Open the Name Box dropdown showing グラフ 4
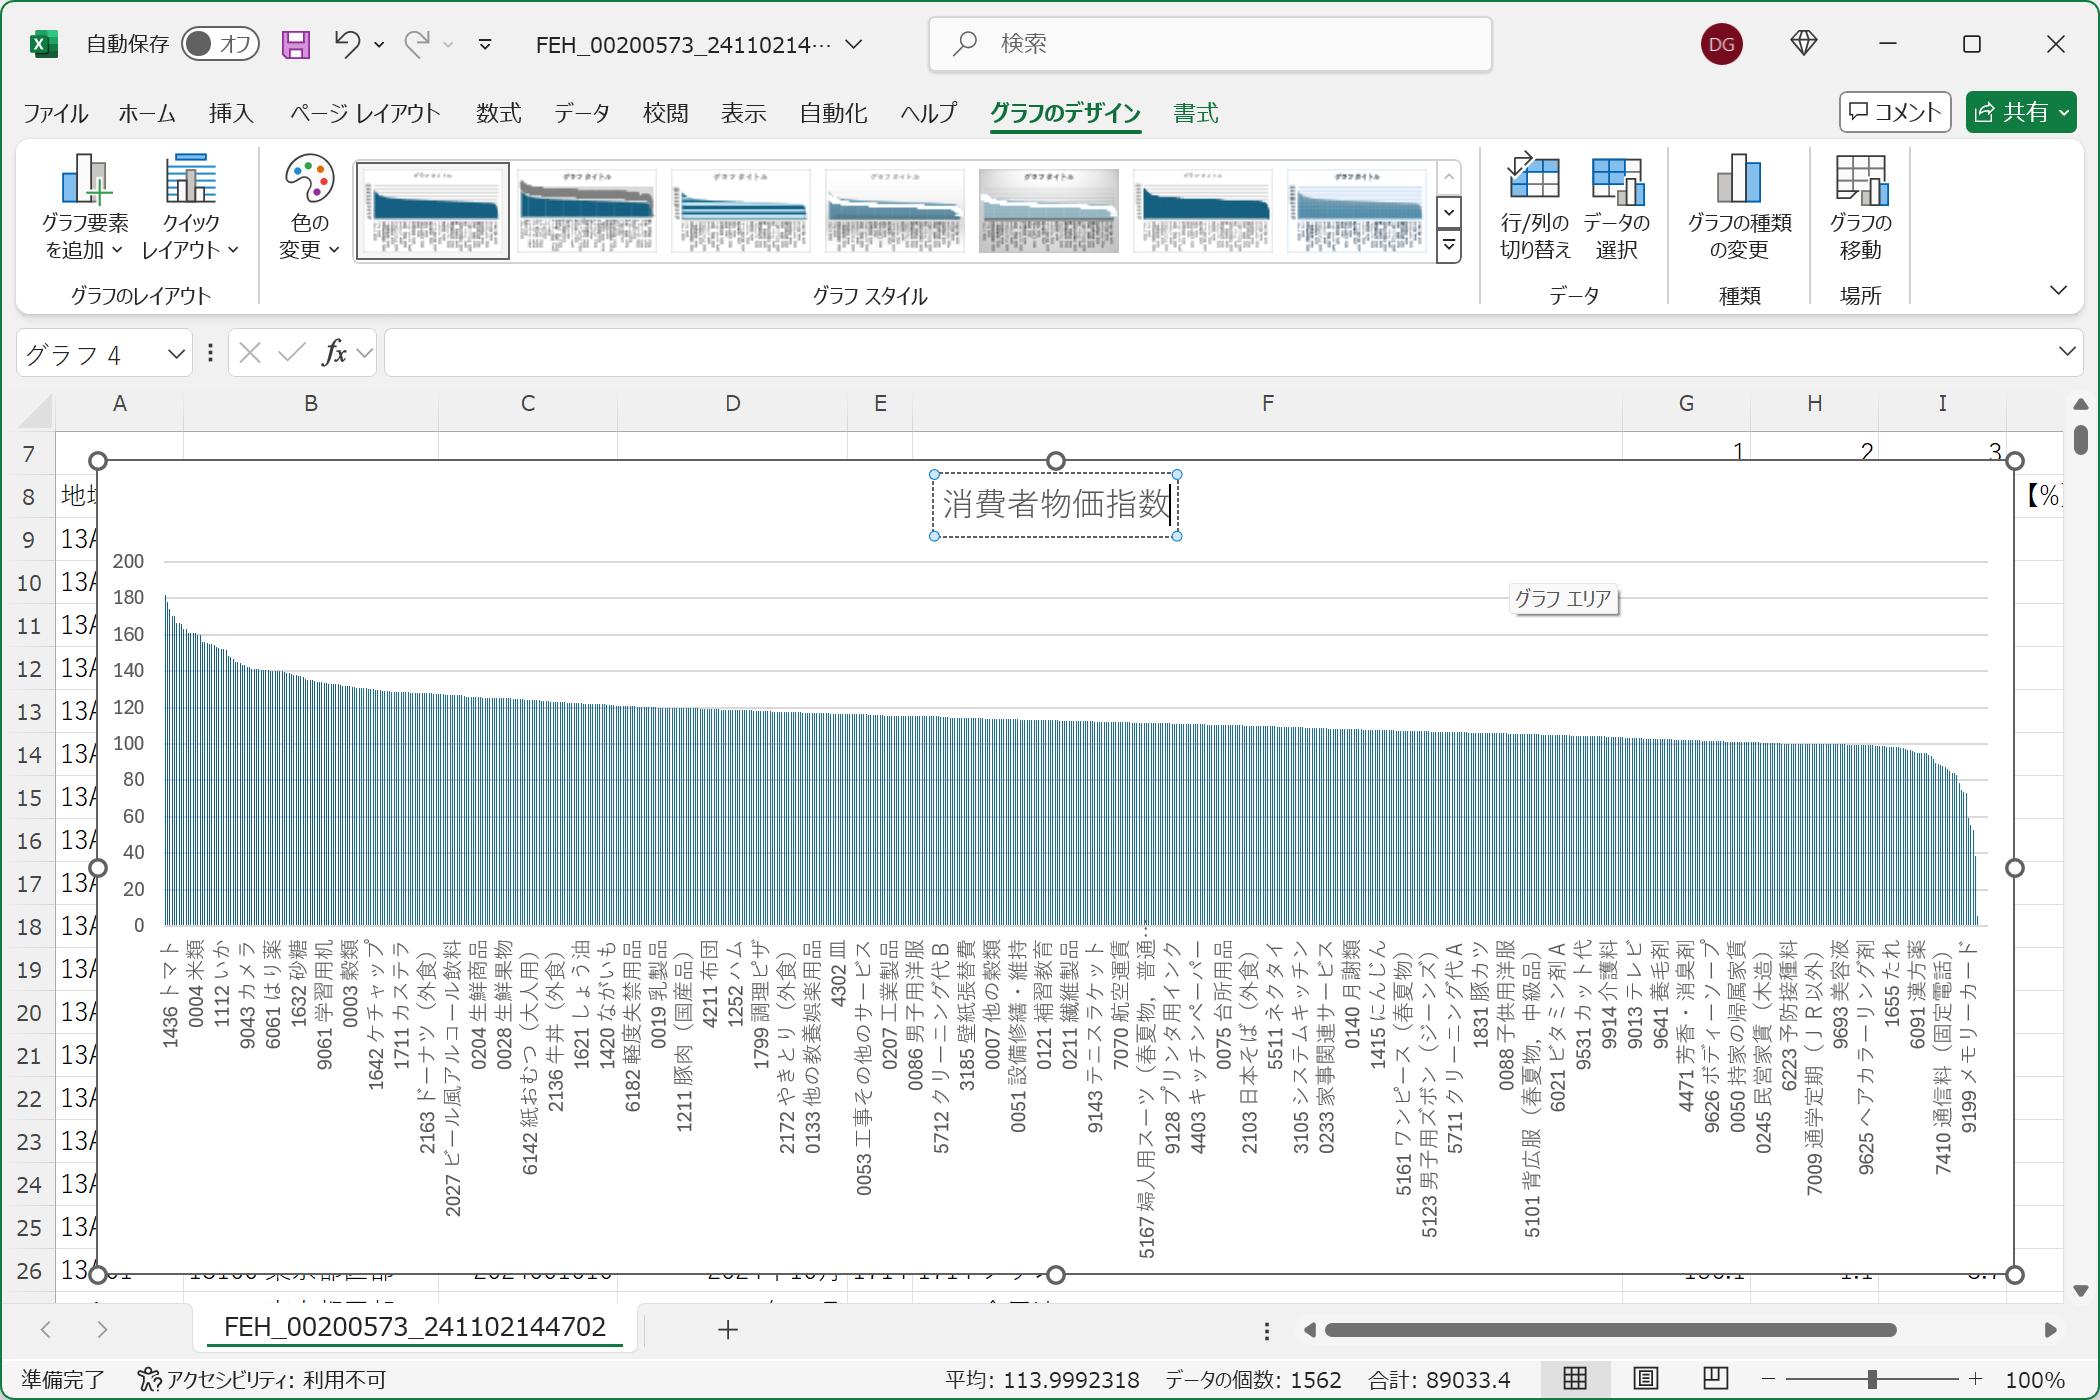Viewport: 2100px width, 1400px height. (177, 354)
